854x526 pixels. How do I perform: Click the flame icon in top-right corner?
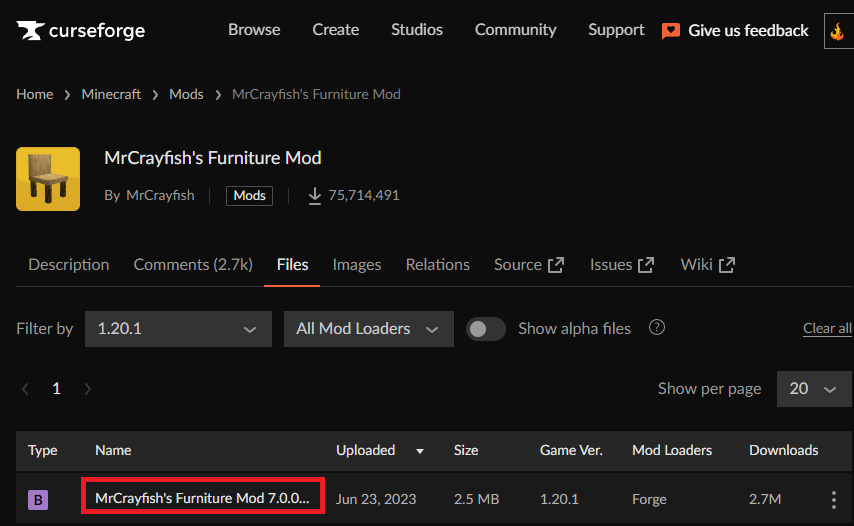[x=837, y=31]
